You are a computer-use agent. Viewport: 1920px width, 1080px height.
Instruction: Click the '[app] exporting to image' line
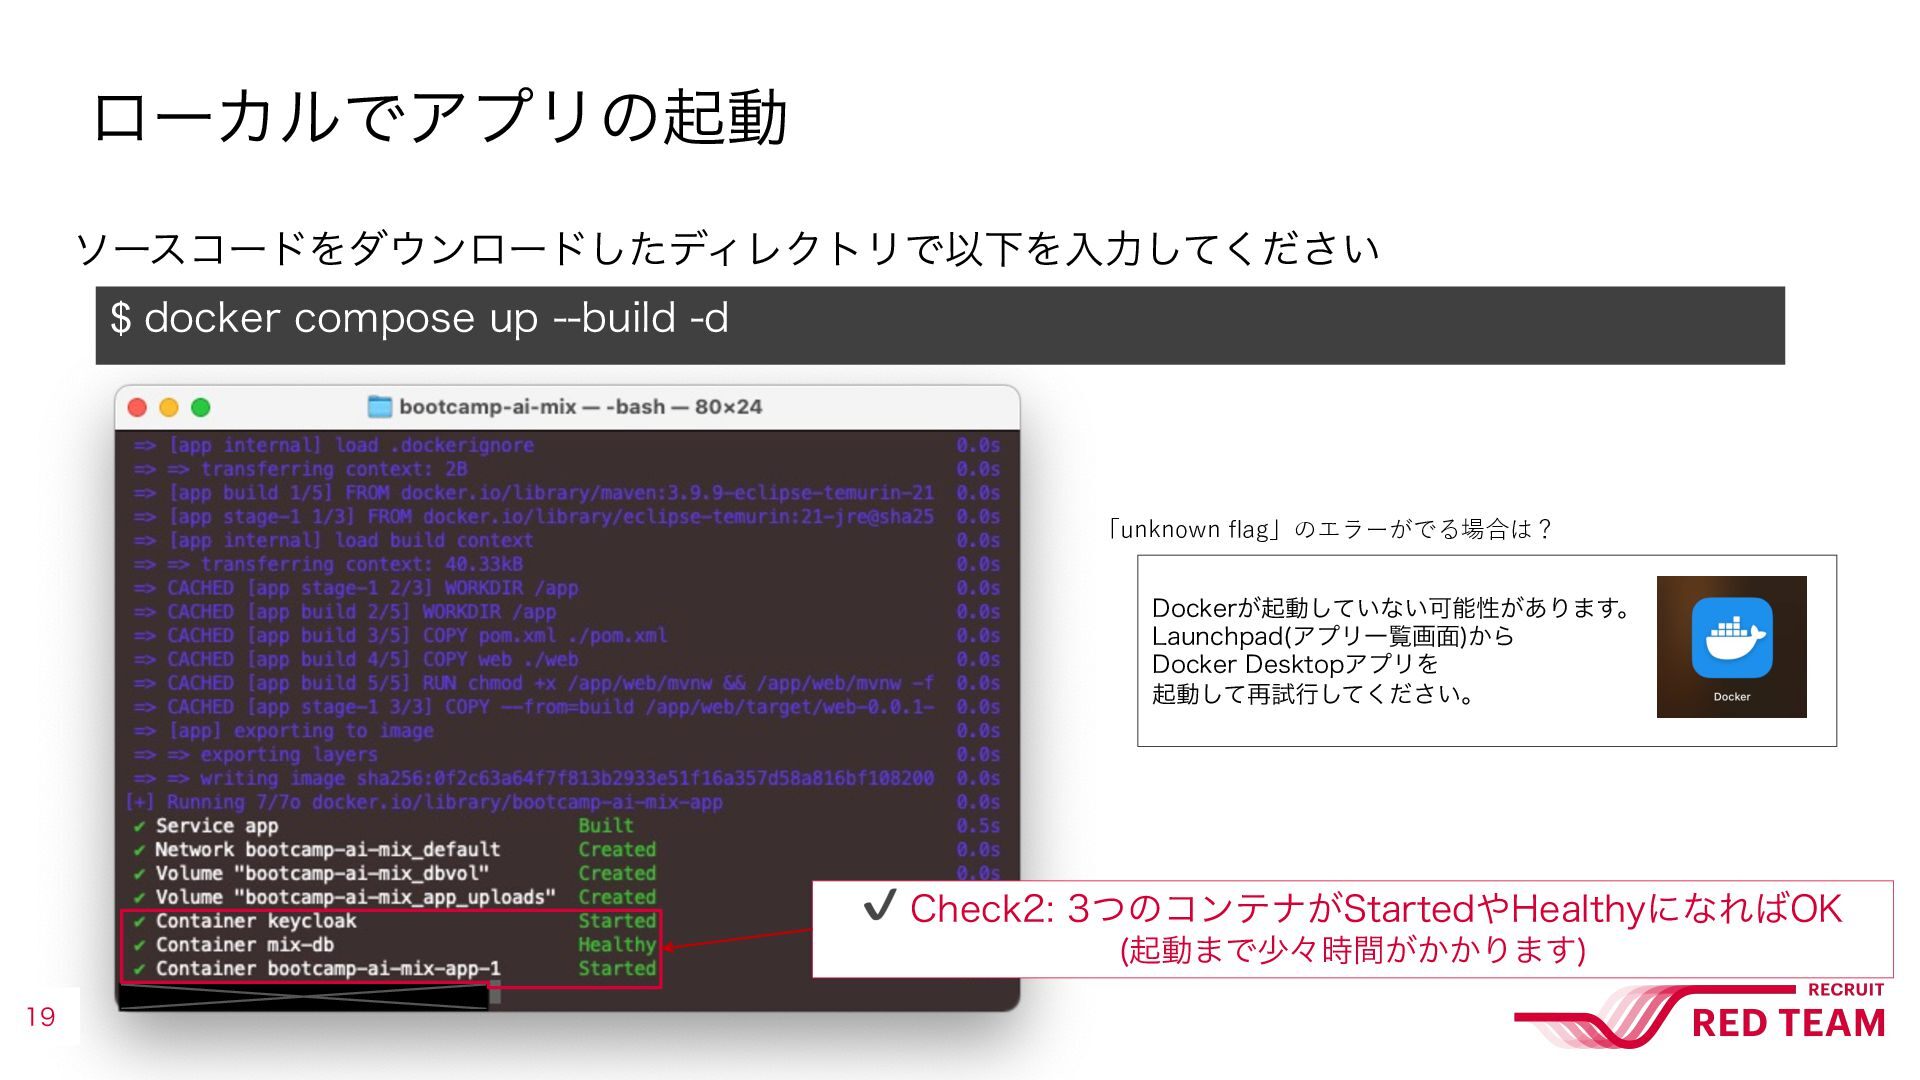[284, 731]
